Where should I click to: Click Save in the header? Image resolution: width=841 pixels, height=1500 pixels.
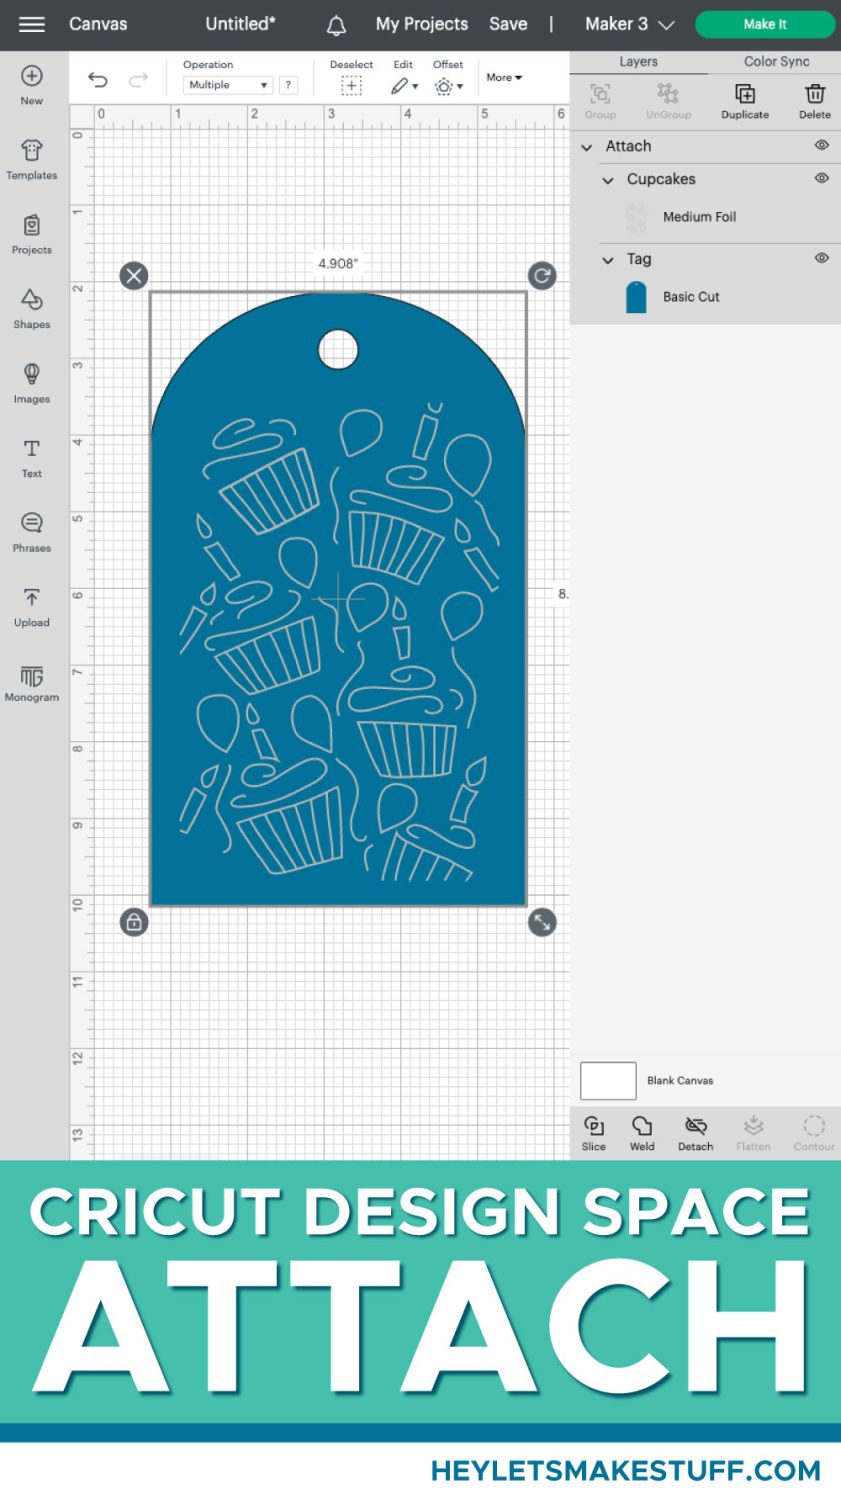tap(508, 24)
